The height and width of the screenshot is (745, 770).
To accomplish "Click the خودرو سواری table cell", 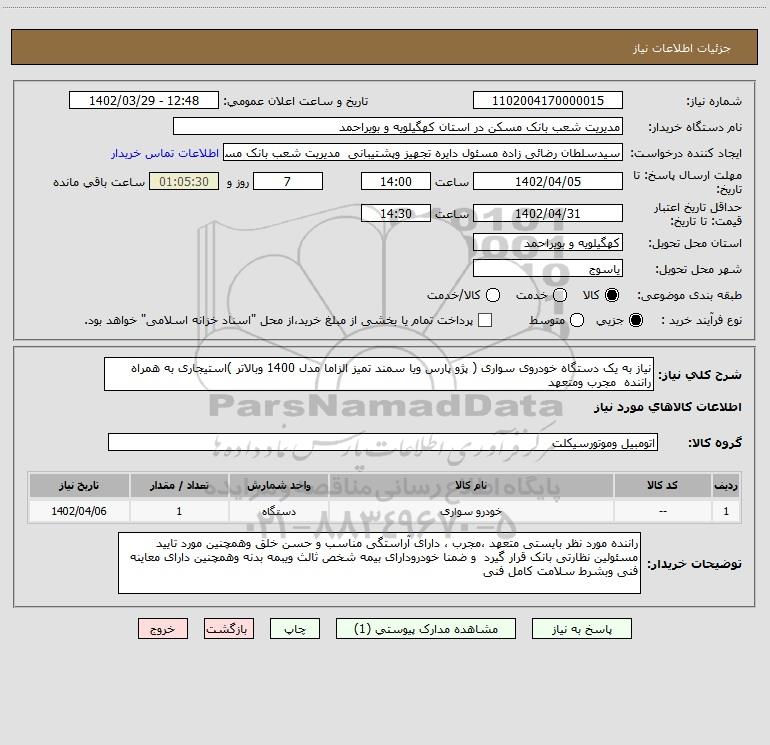I will tap(470, 511).
